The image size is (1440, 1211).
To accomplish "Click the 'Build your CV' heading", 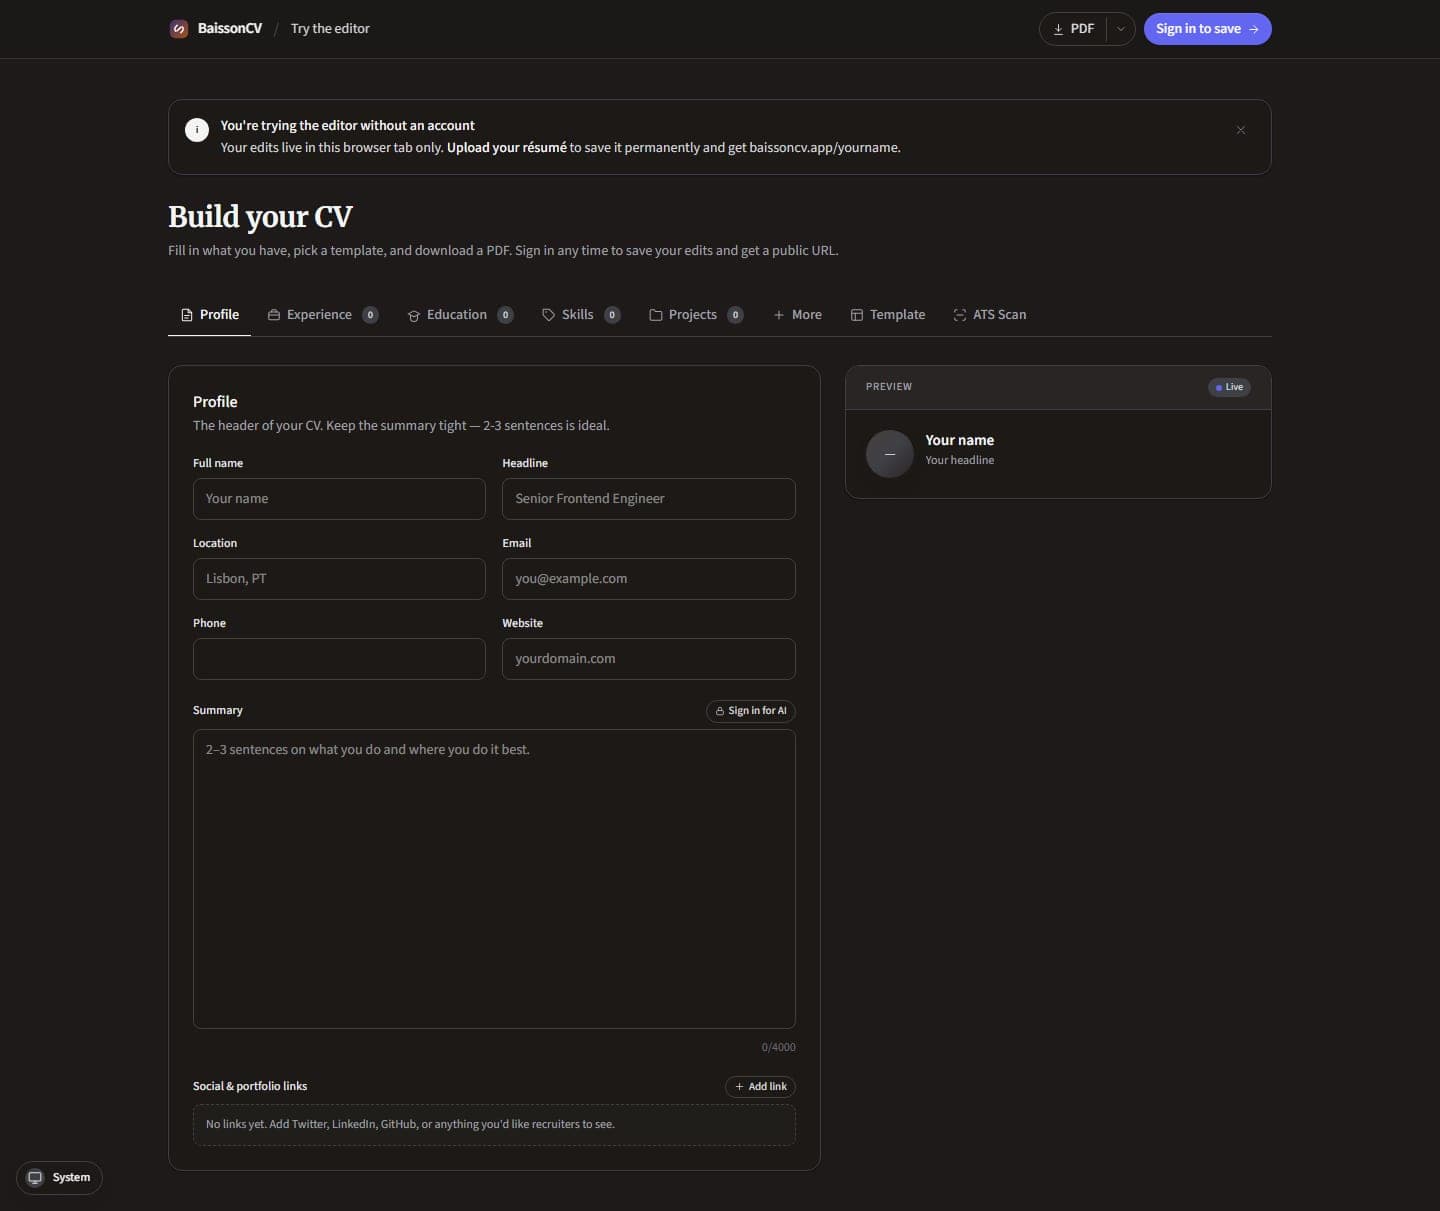I will click(x=260, y=217).
